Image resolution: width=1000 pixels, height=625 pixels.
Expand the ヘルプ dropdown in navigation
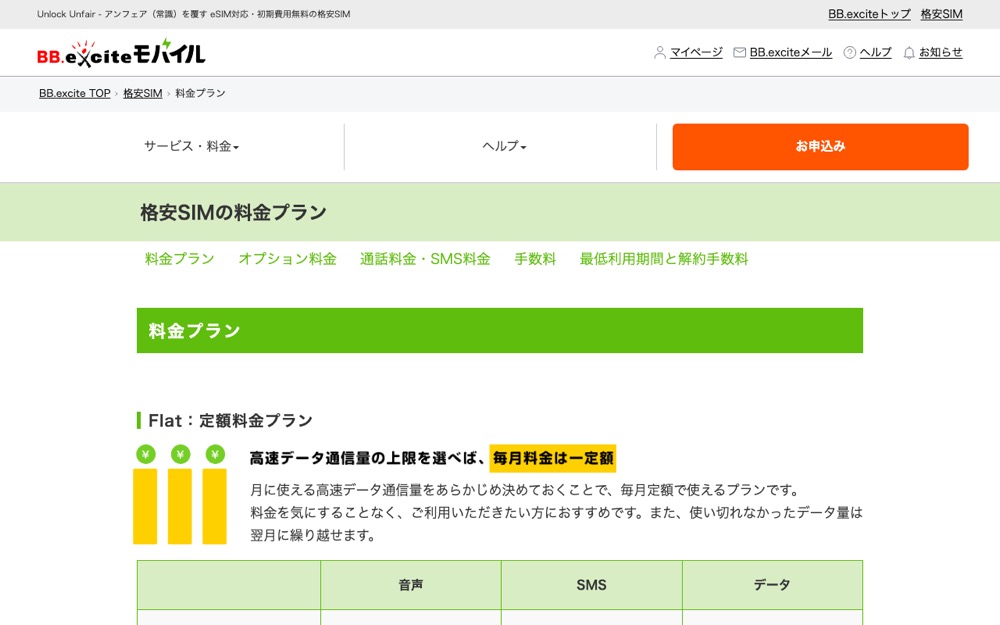[504, 146]
